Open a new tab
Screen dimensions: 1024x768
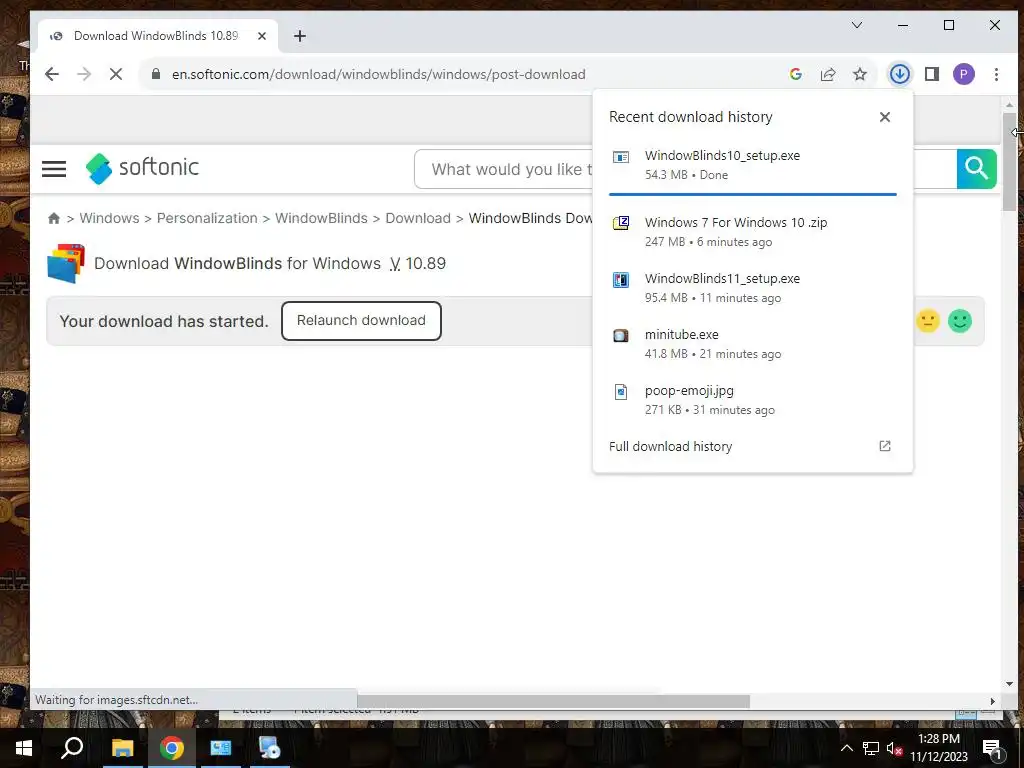[300, 36]
